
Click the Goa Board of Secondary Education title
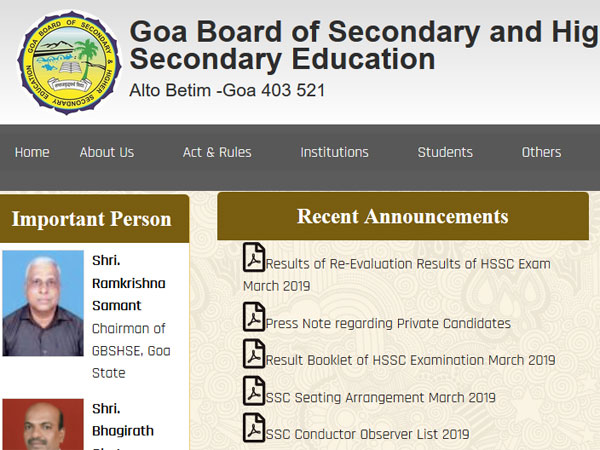tap(364, 45)
